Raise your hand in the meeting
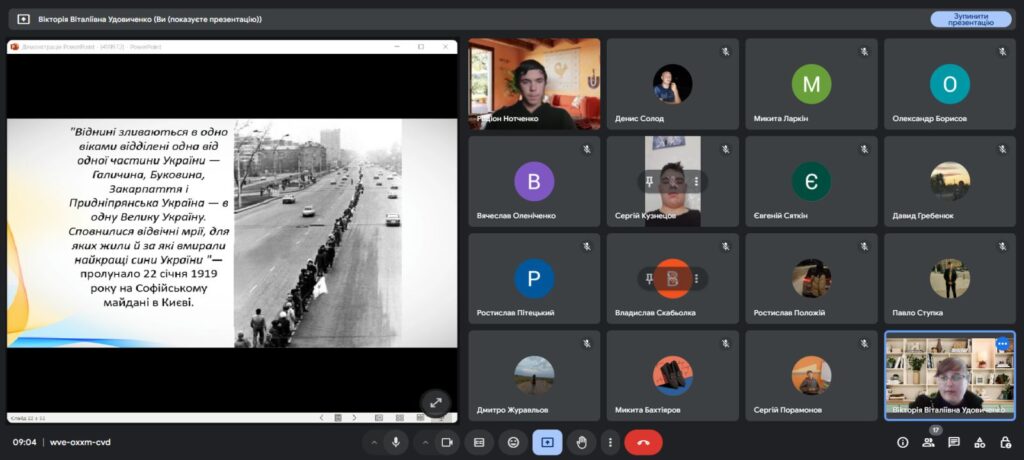 point(581,441)
